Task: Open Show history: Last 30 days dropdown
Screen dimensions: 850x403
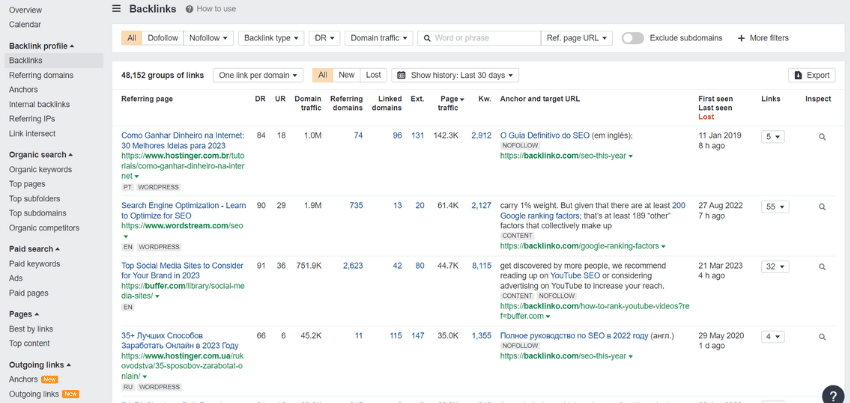Action: (x=455, y=75)
